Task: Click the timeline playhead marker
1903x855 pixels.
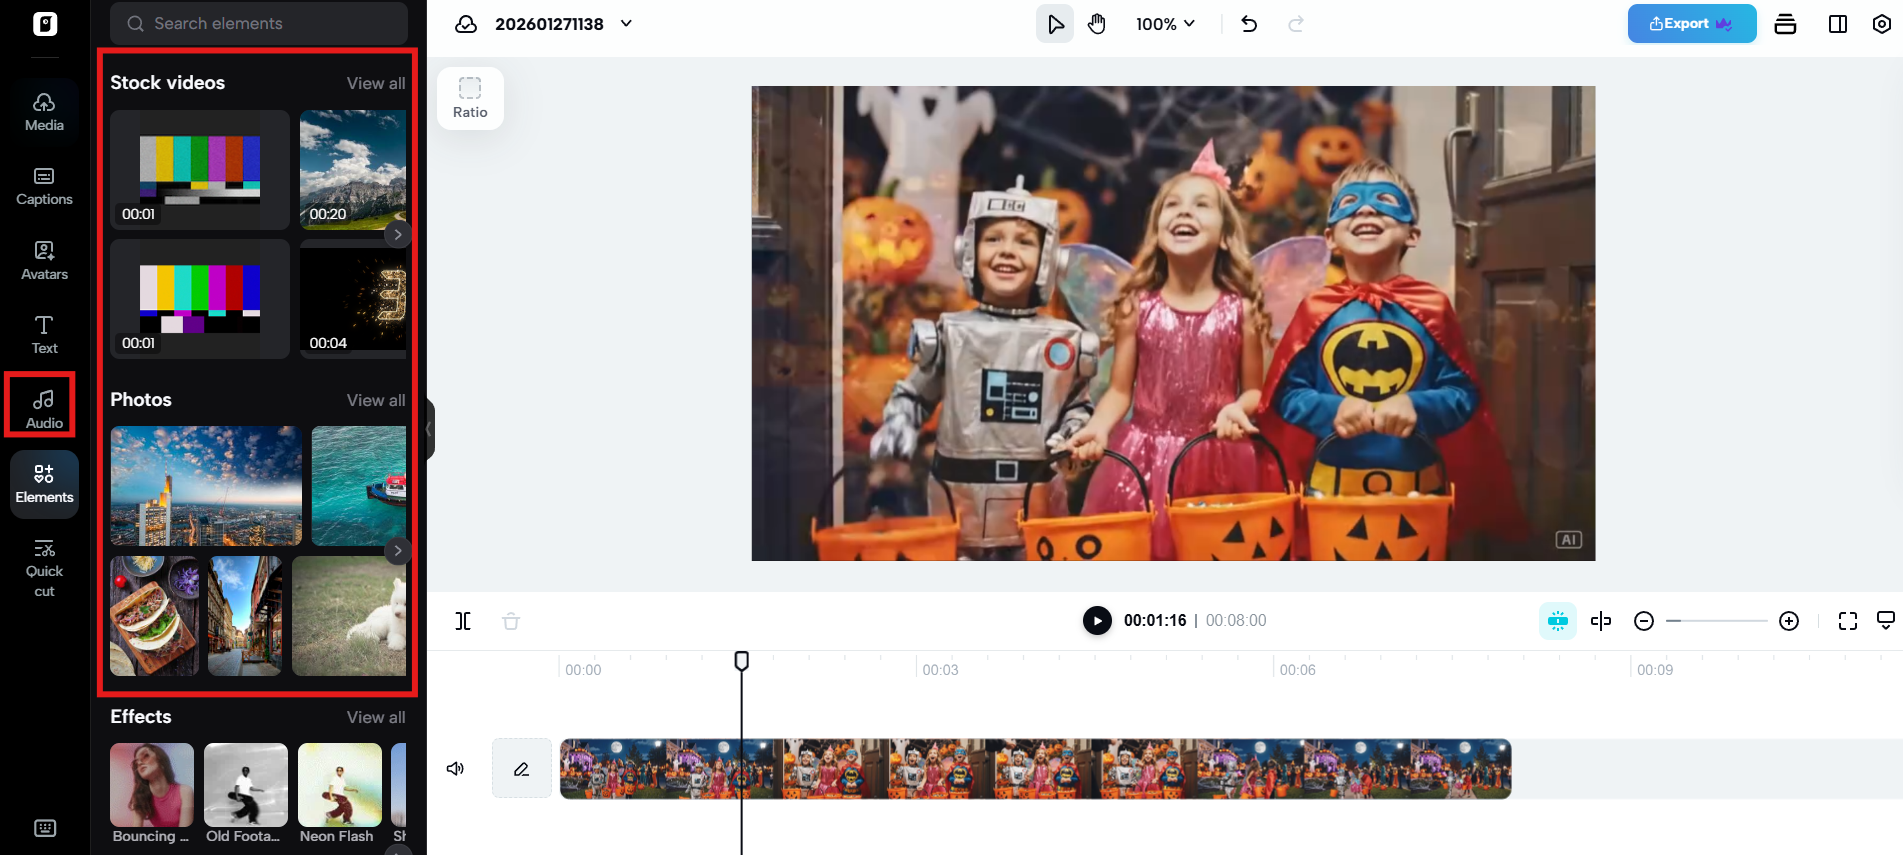Action: pos(742,661)
